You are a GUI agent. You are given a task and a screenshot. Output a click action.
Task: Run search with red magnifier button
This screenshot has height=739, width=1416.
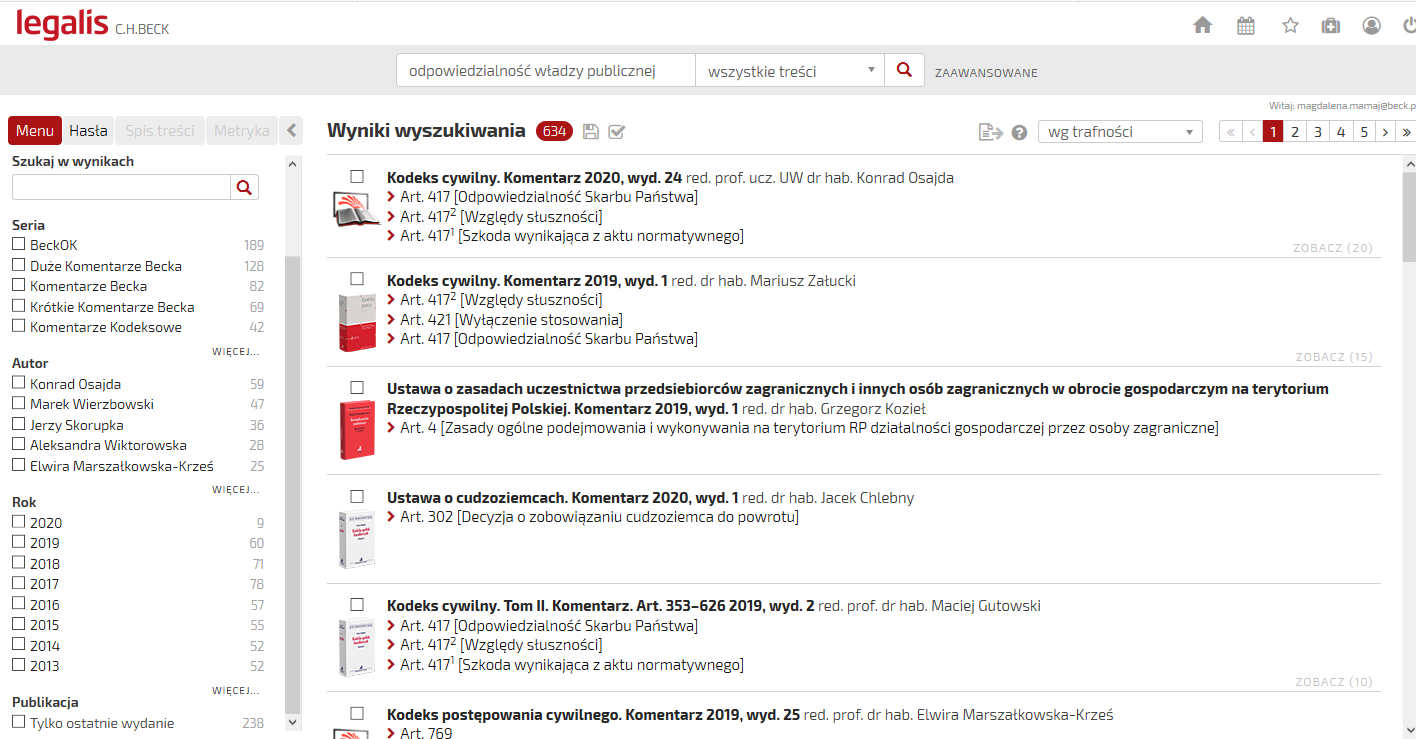click(x=904, y=71)
